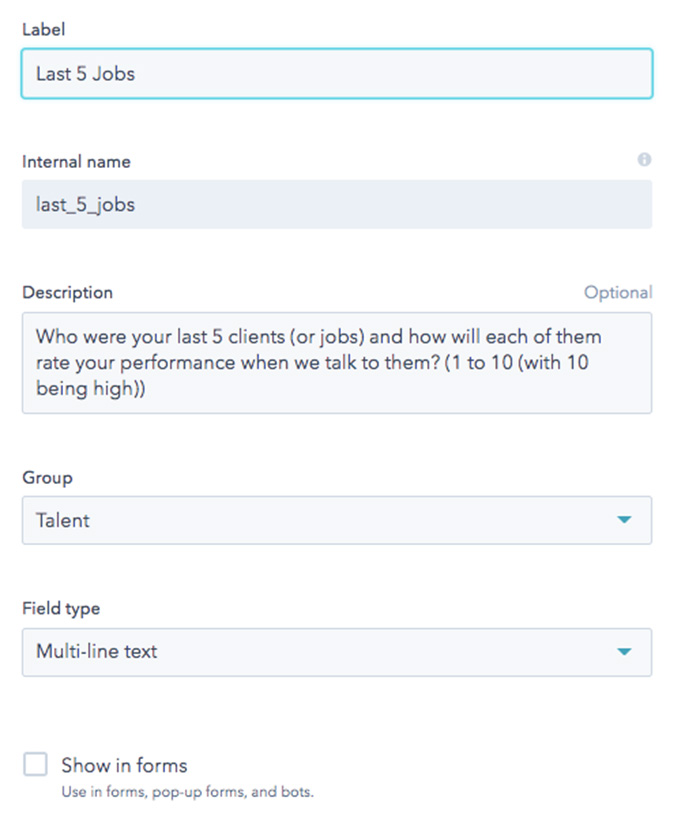Open the Group dropdown arrow
Screen dimensions: 700x839
coord(624,520)
